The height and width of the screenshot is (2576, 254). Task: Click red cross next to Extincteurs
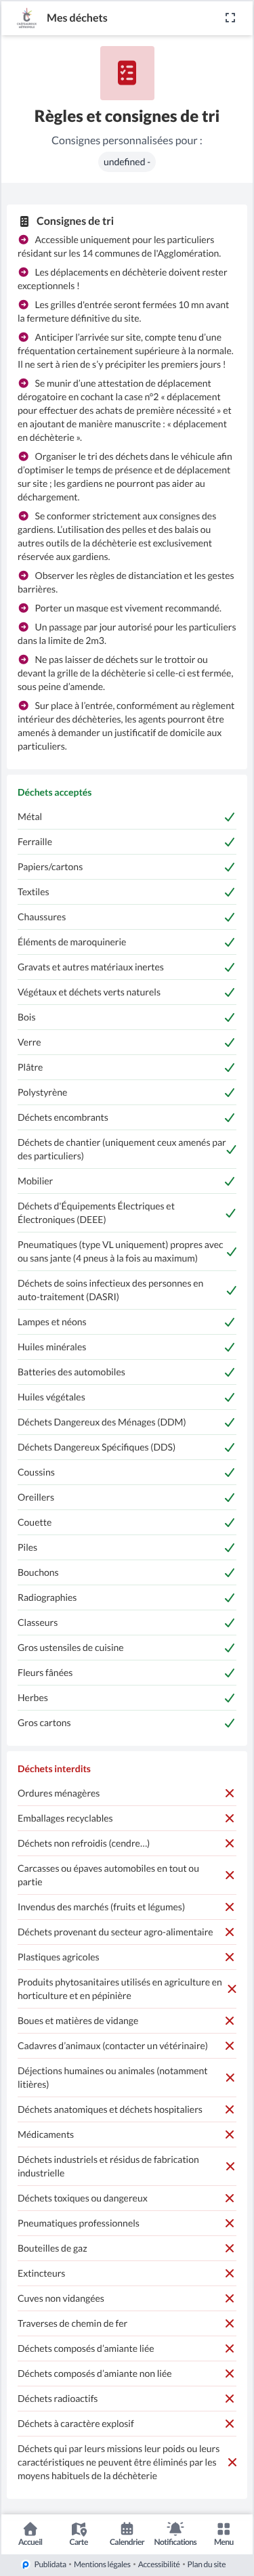229,2273
